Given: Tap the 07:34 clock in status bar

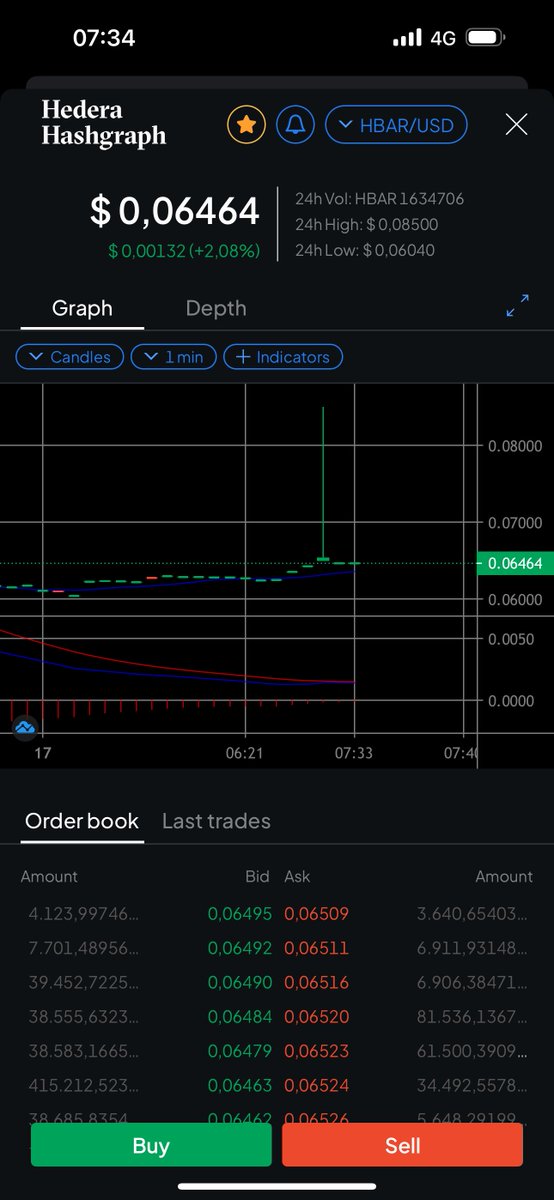Looking at the screenshot, I should 104,38.
